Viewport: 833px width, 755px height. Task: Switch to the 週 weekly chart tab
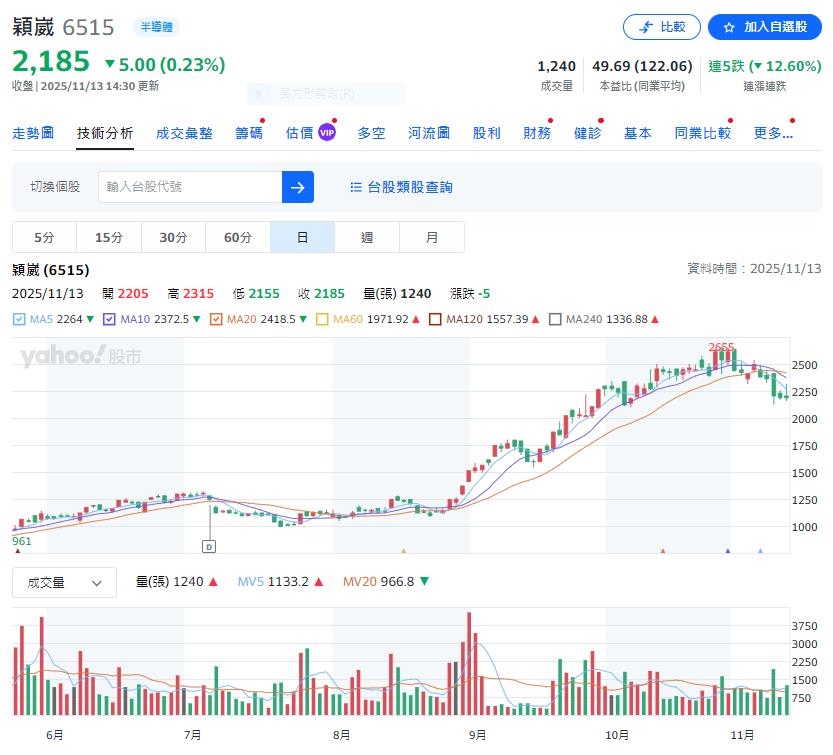click(367, 237)
